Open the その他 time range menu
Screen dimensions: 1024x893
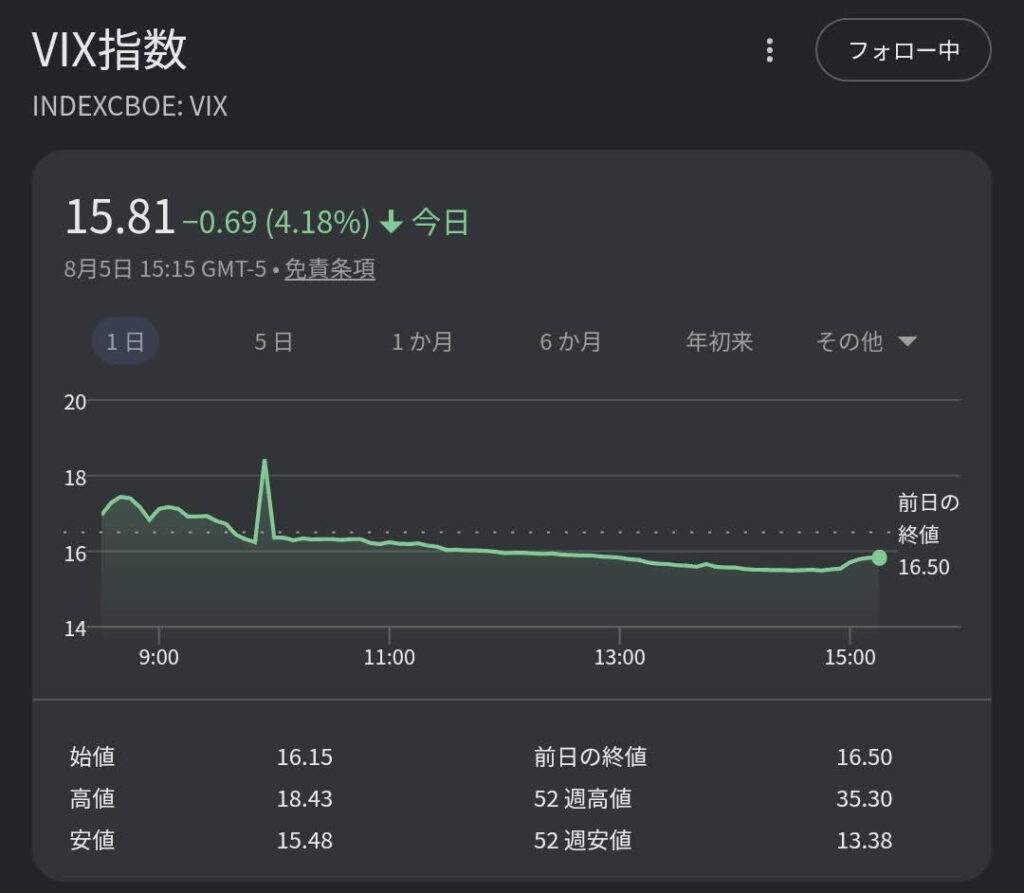point(866,341)
